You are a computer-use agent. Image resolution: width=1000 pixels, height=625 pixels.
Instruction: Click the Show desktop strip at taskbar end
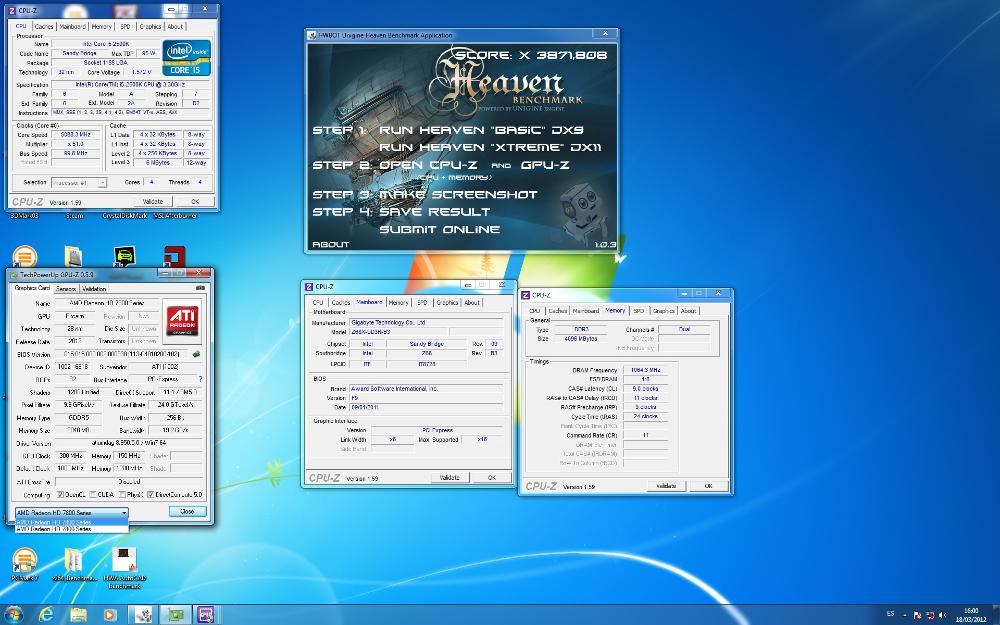pyautogui.click(x=996, y=615)
